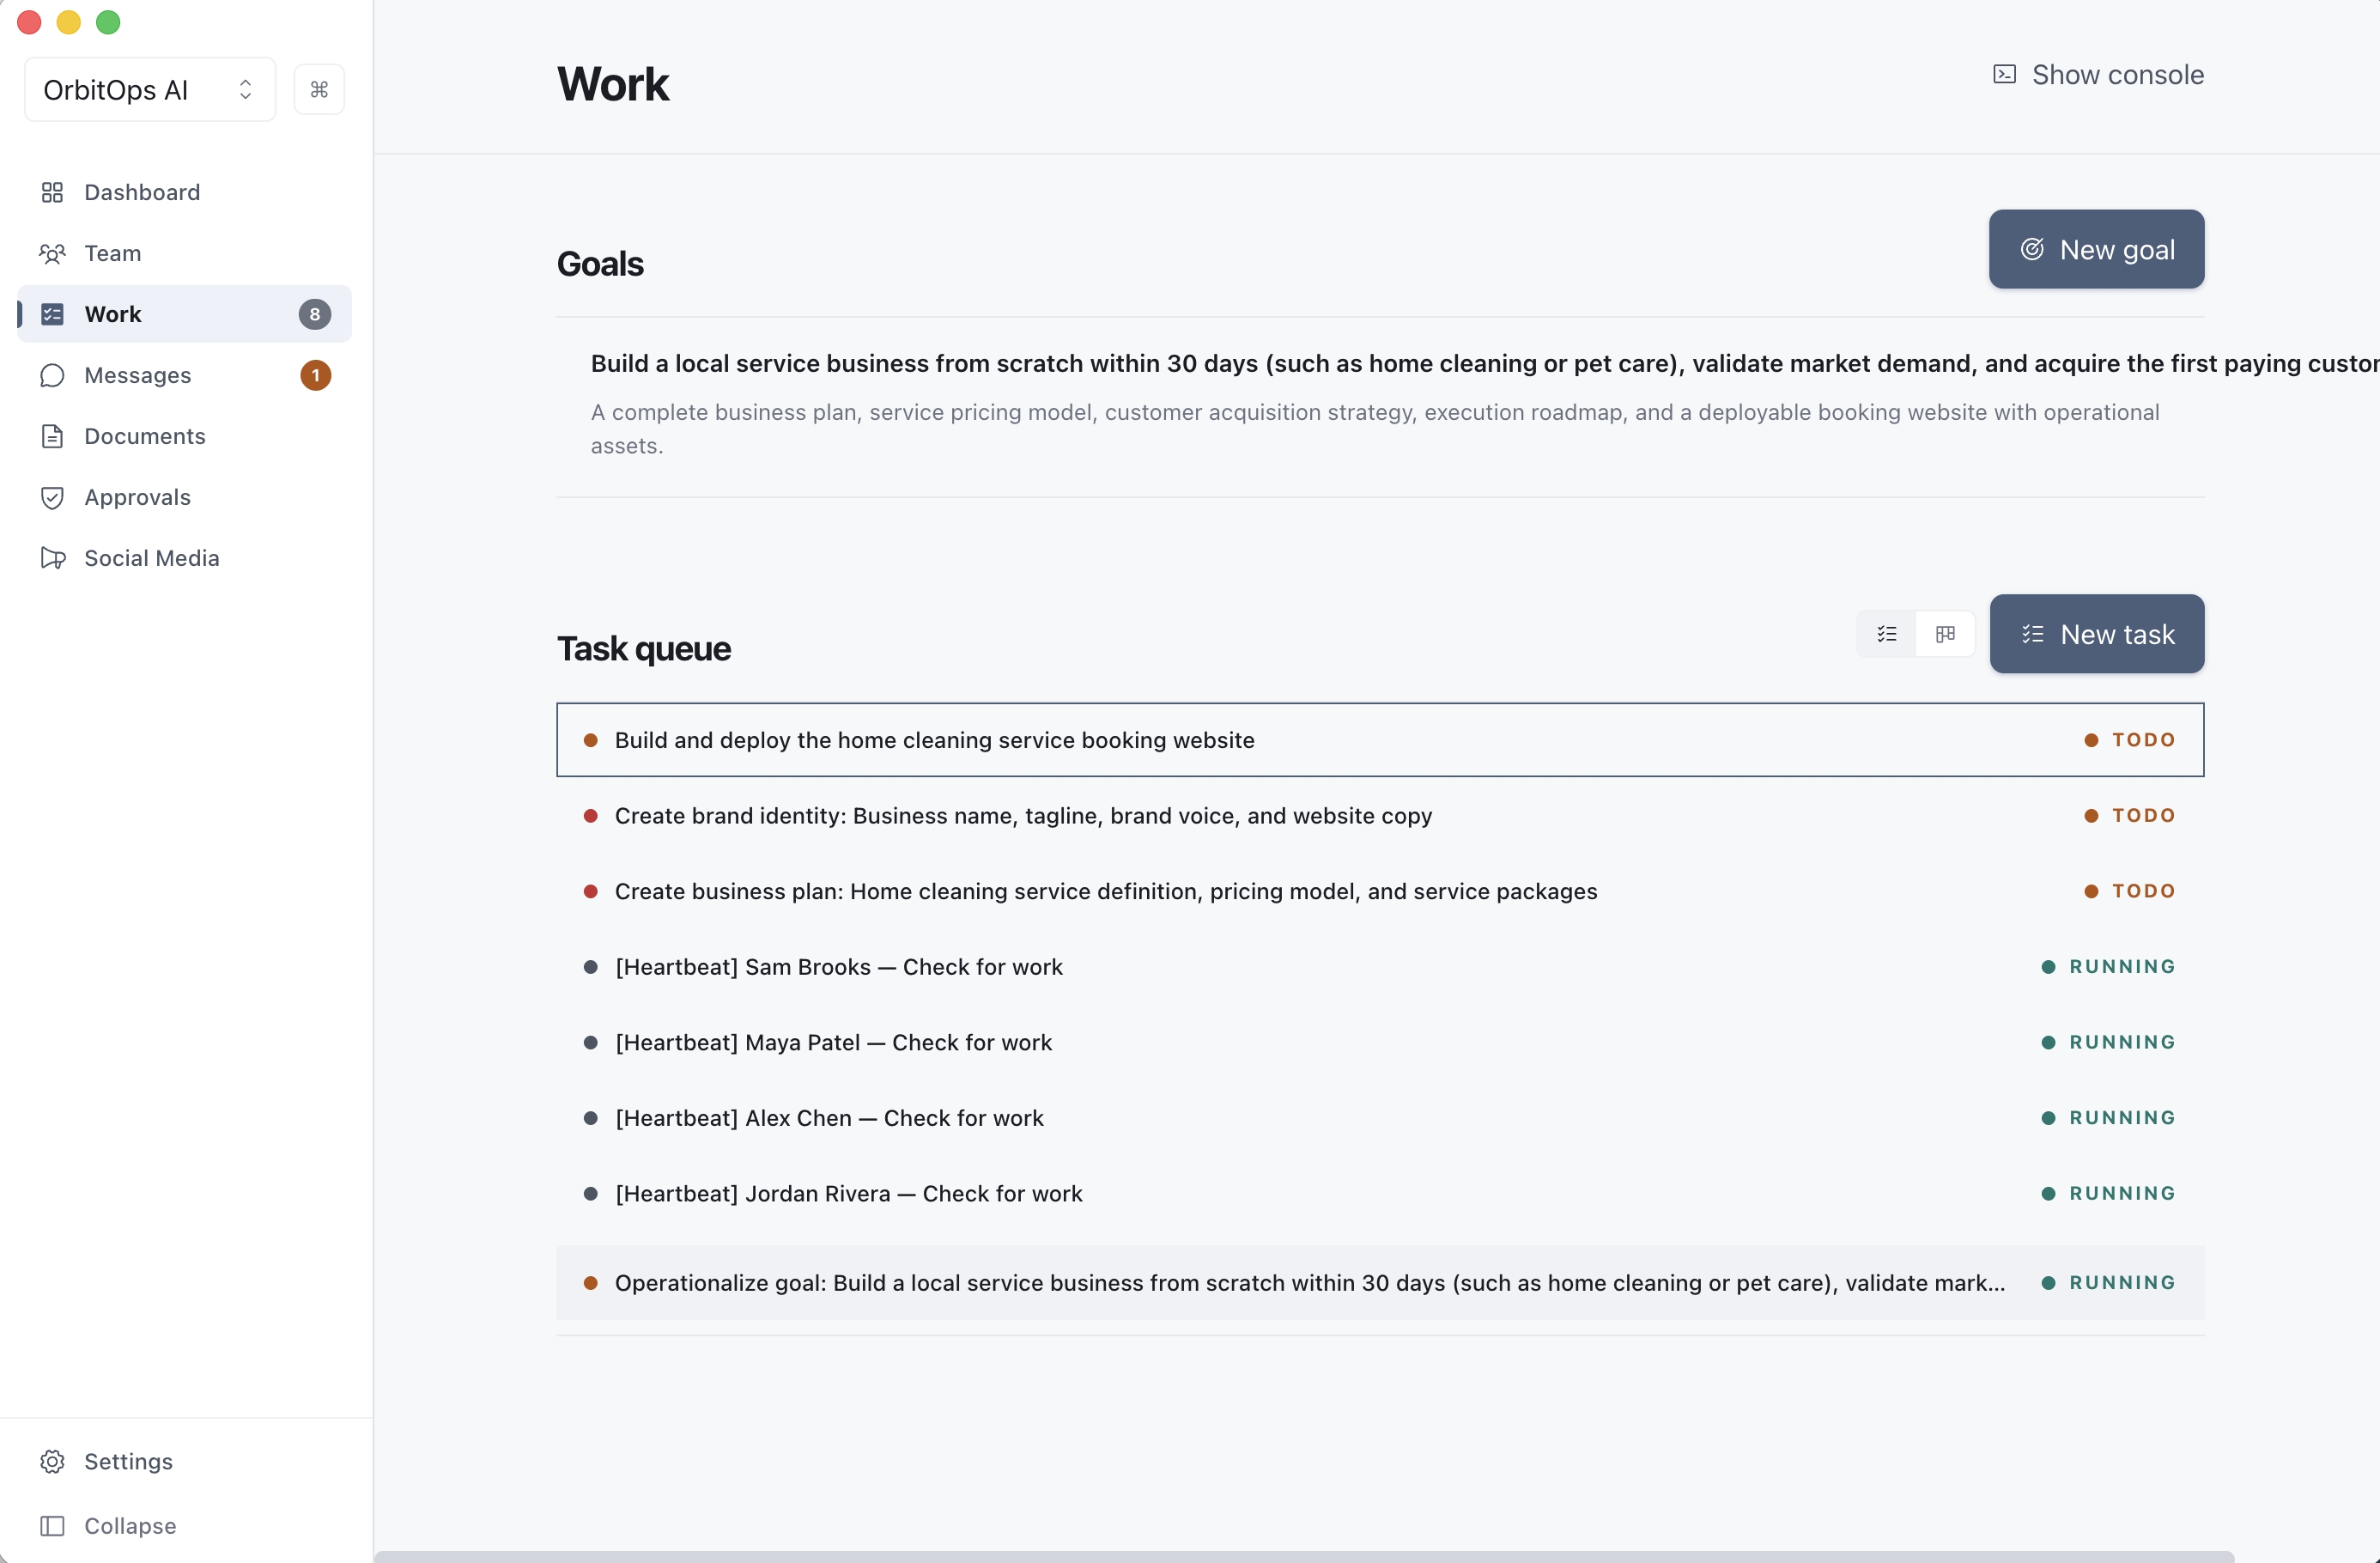Click the Settings gear icon
Viewport: 2380px width, 1563px height.
click(x=53, y=1461)
